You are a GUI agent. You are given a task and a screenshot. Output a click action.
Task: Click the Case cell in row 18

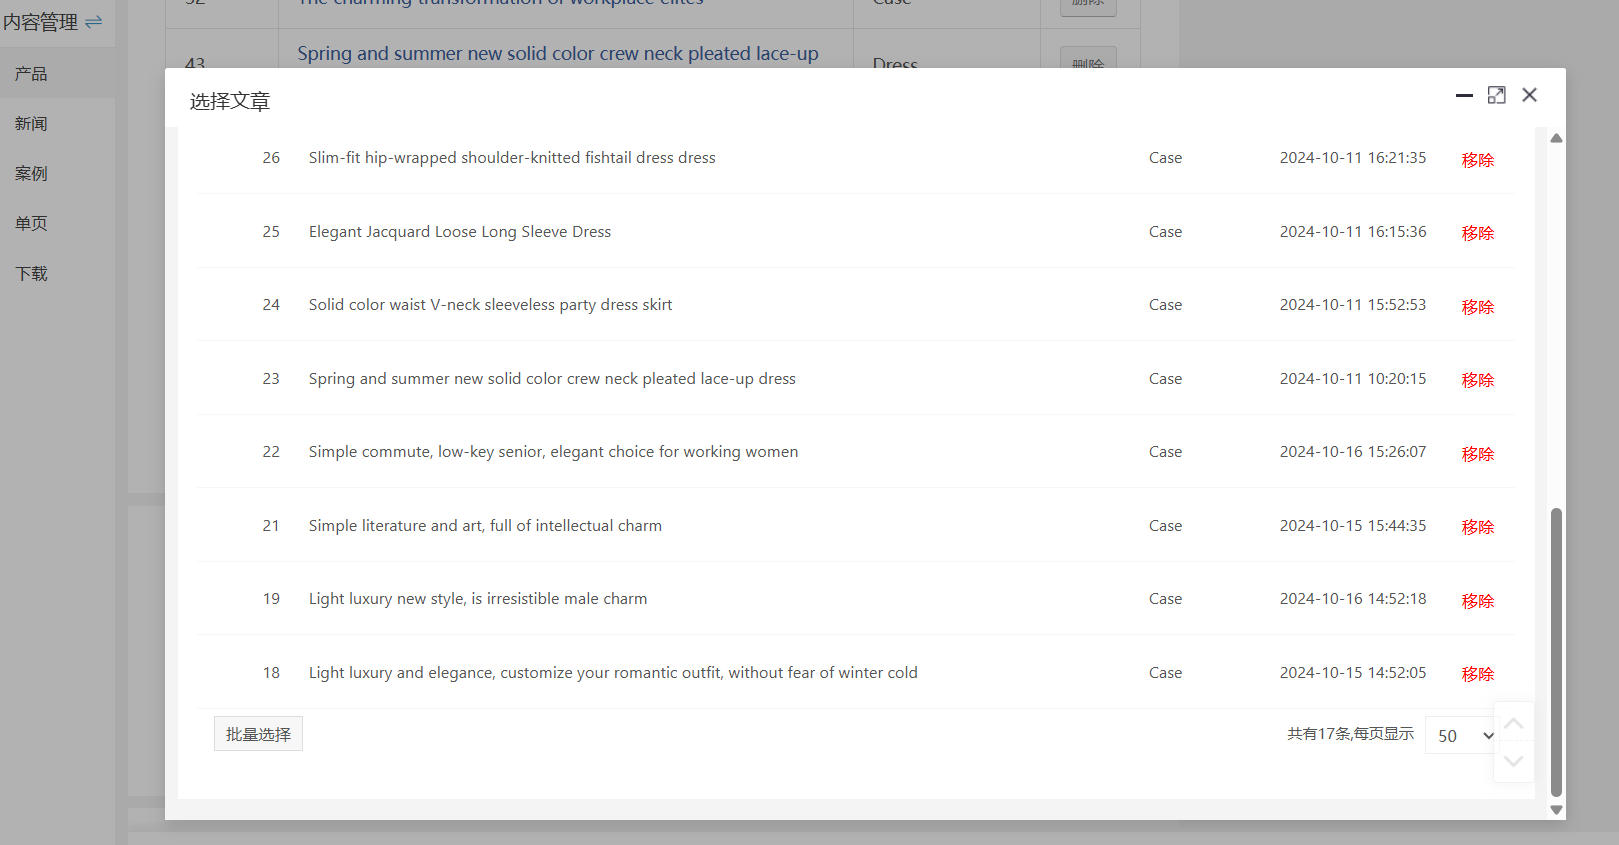tap(1165, 673)
